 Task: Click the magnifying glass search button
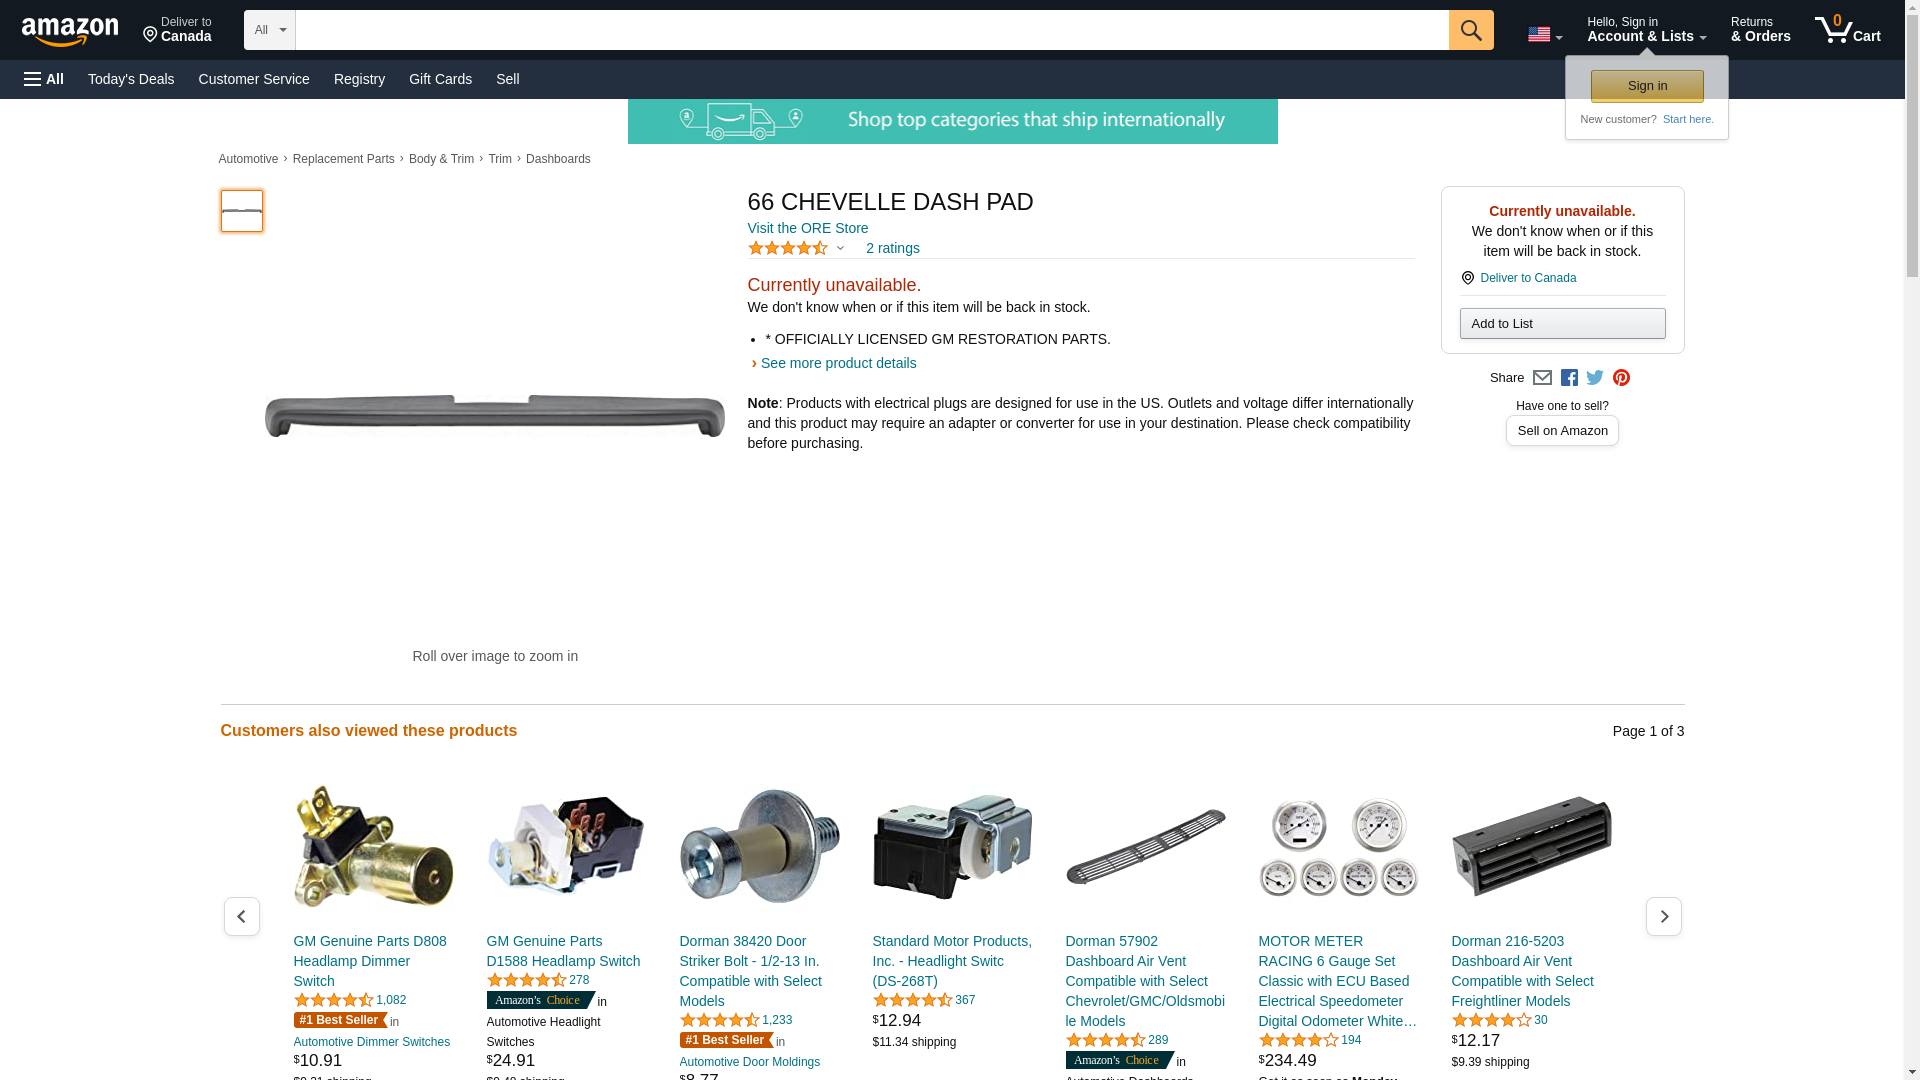coord(1470,30)
